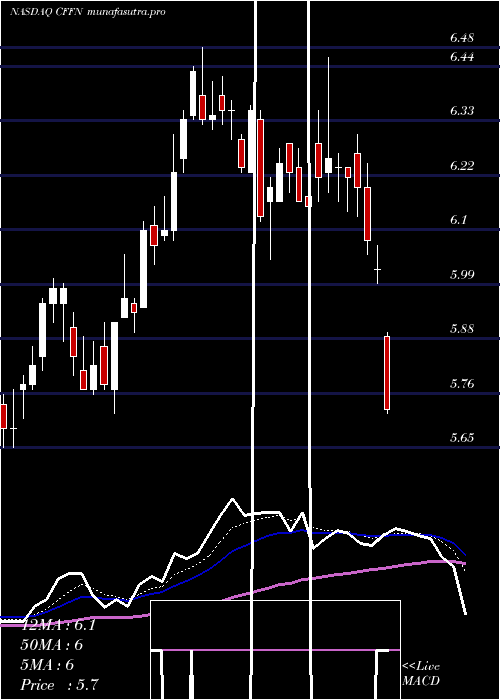
Task: Select the 6.33 price axis label
Action: [x=462, y=111]
